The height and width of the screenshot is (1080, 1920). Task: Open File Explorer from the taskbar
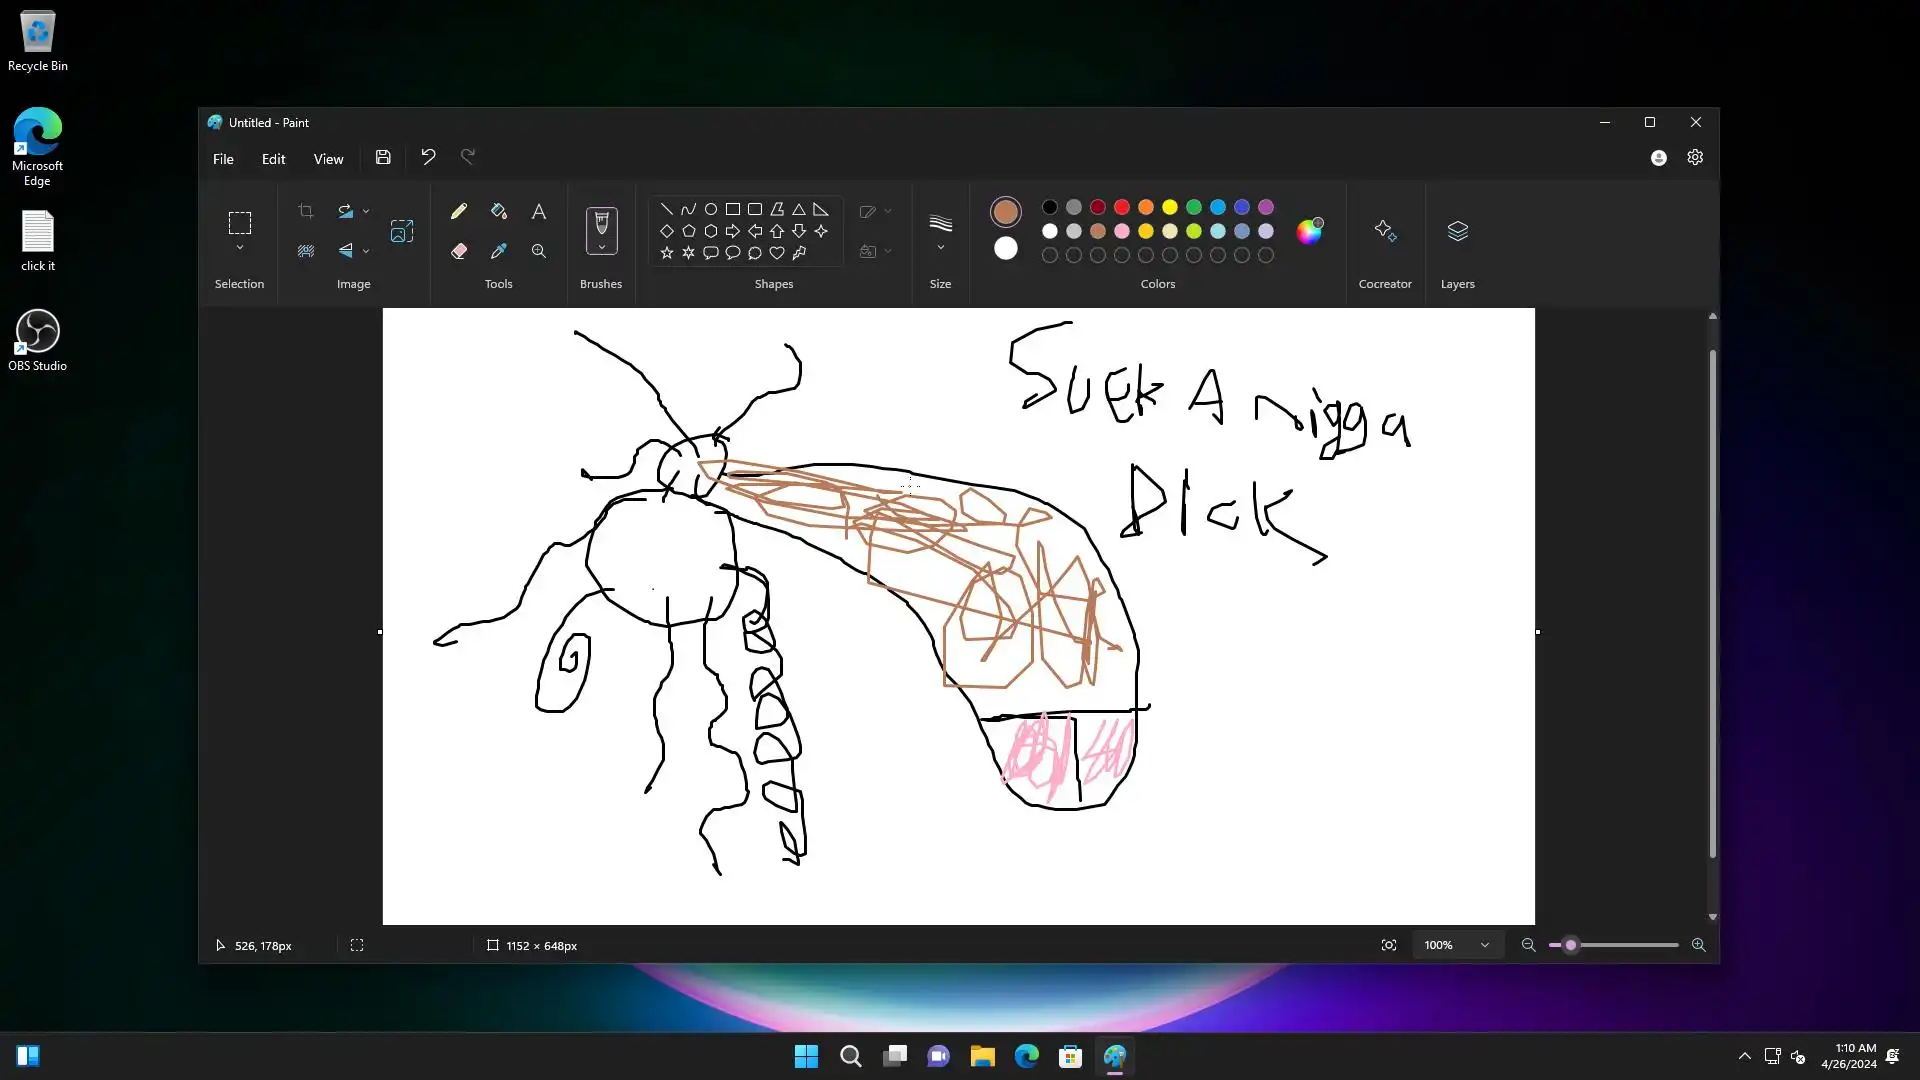(982, 1056)
